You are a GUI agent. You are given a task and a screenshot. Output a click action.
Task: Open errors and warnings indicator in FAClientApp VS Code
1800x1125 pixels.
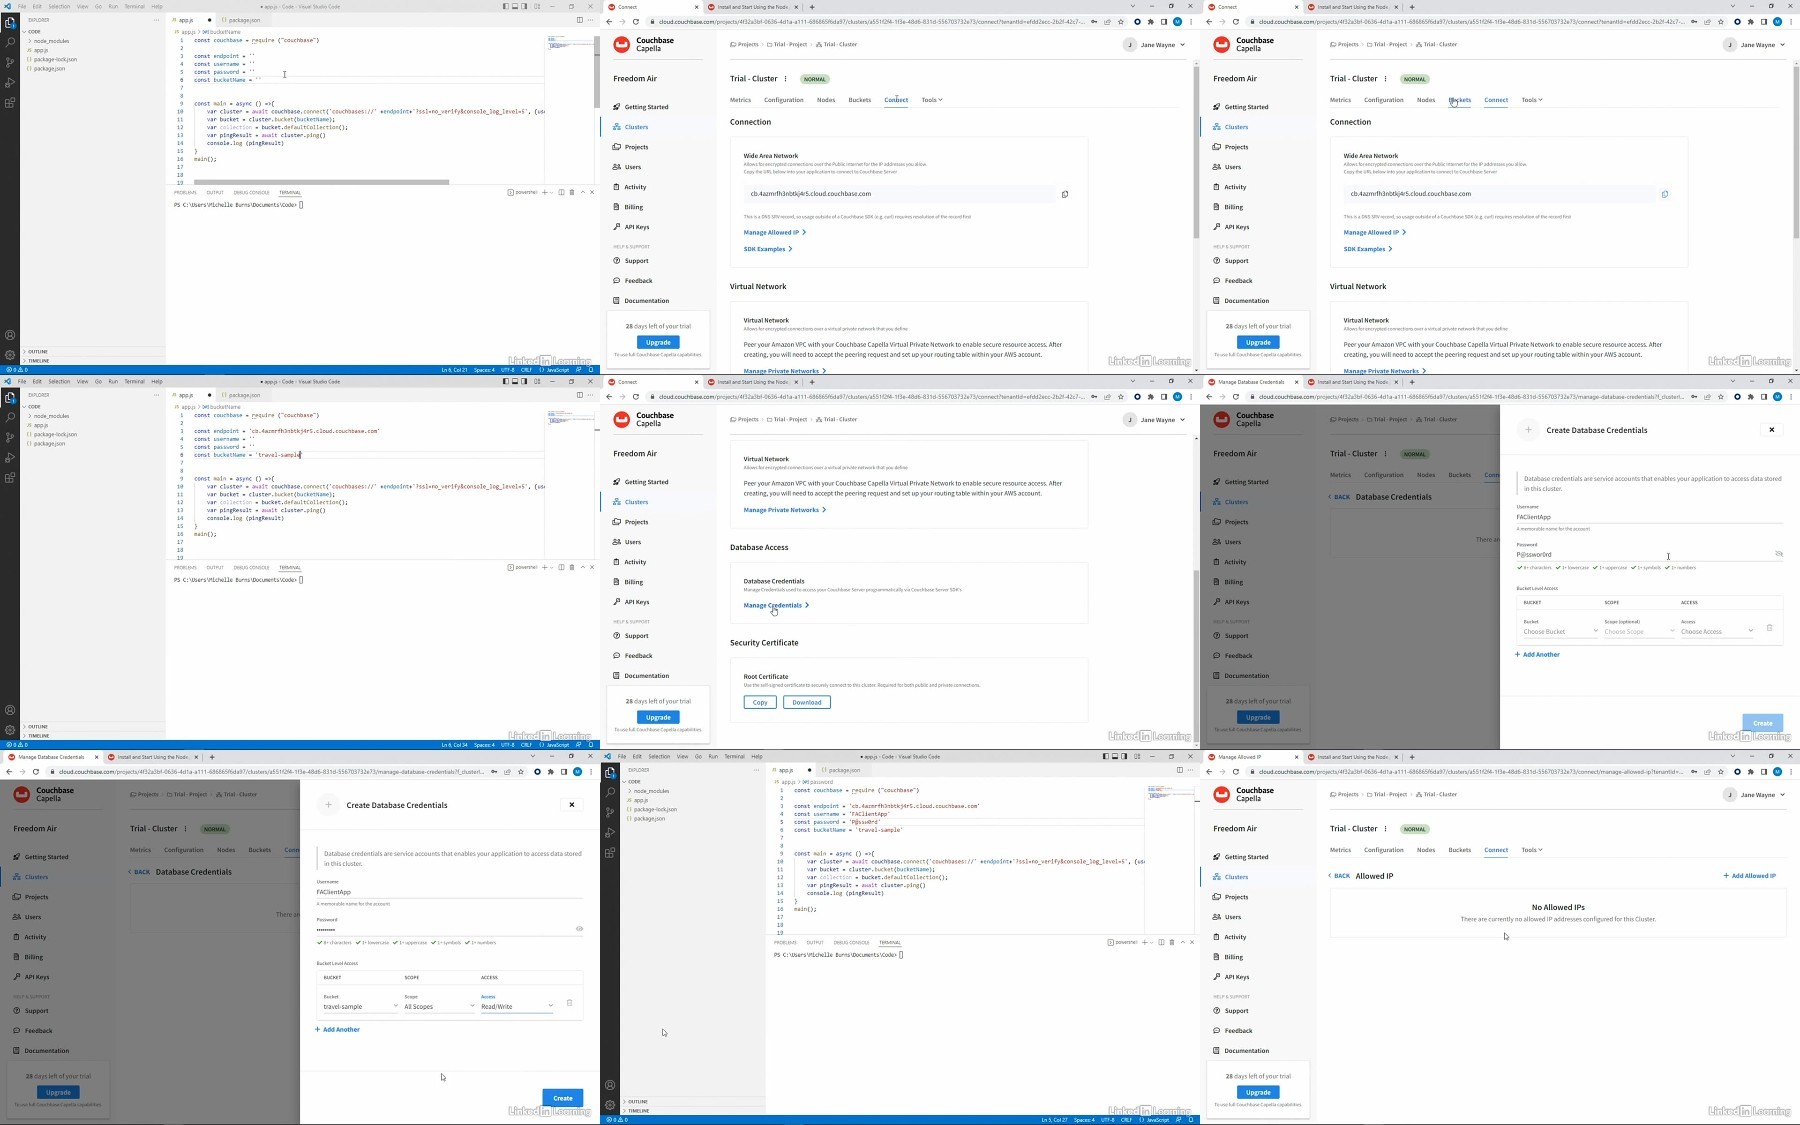click(x=617, y=1120)
